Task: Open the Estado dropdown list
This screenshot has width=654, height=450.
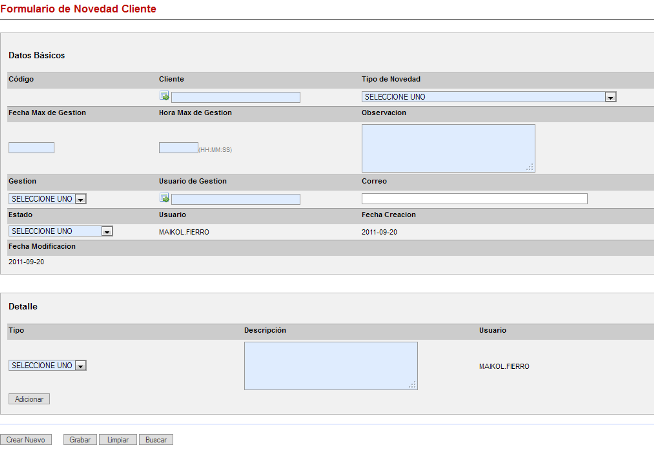Action: 60,231
